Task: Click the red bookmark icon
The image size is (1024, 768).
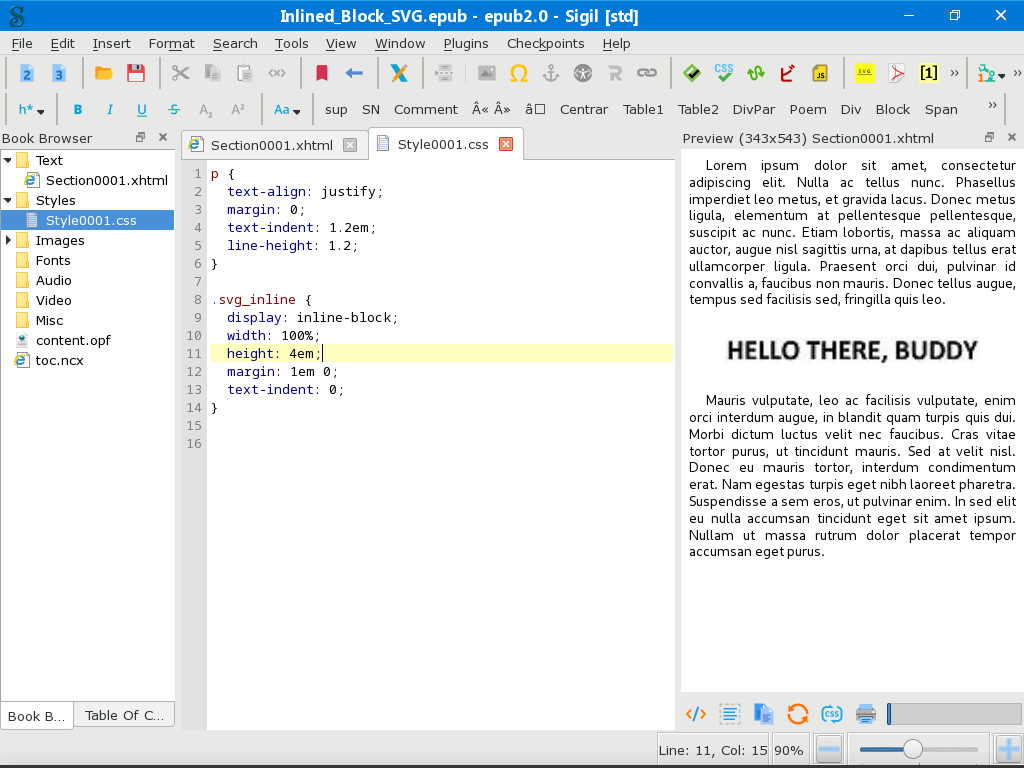Action: point(321,73)
